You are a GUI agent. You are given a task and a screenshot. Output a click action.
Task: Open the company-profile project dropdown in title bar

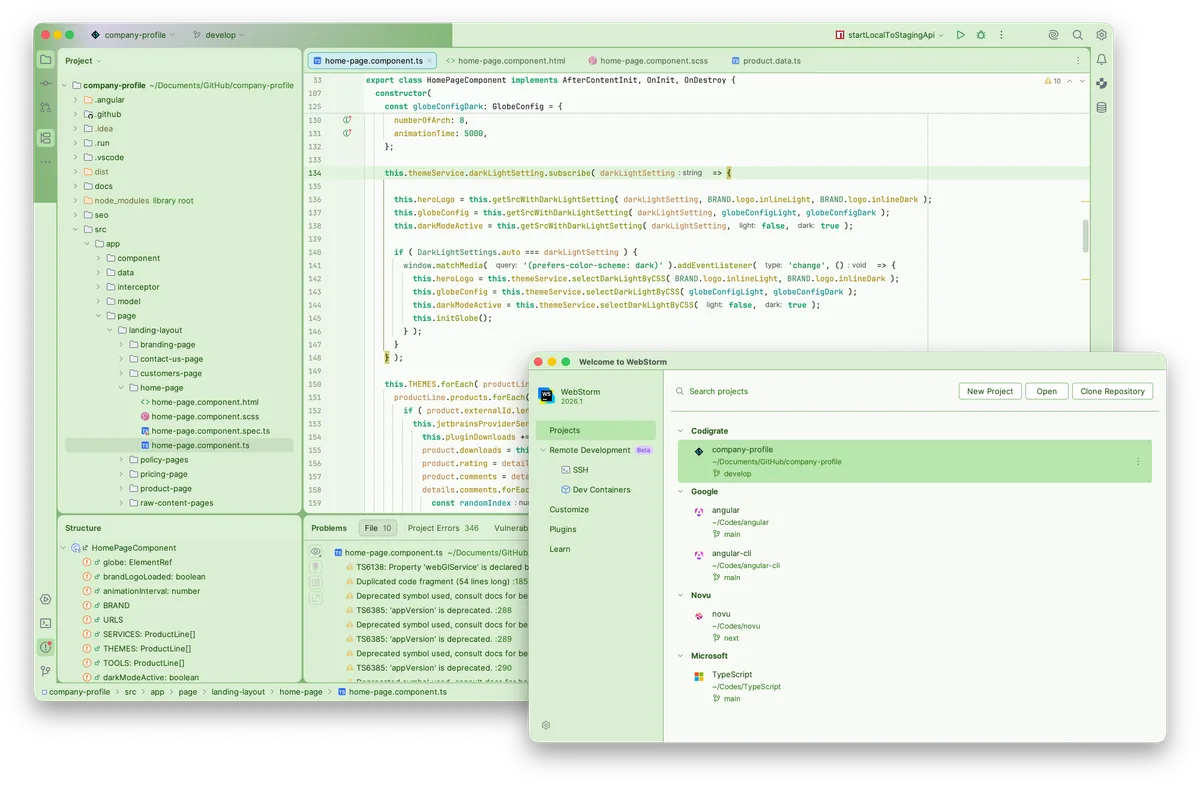tap(132, 35)
